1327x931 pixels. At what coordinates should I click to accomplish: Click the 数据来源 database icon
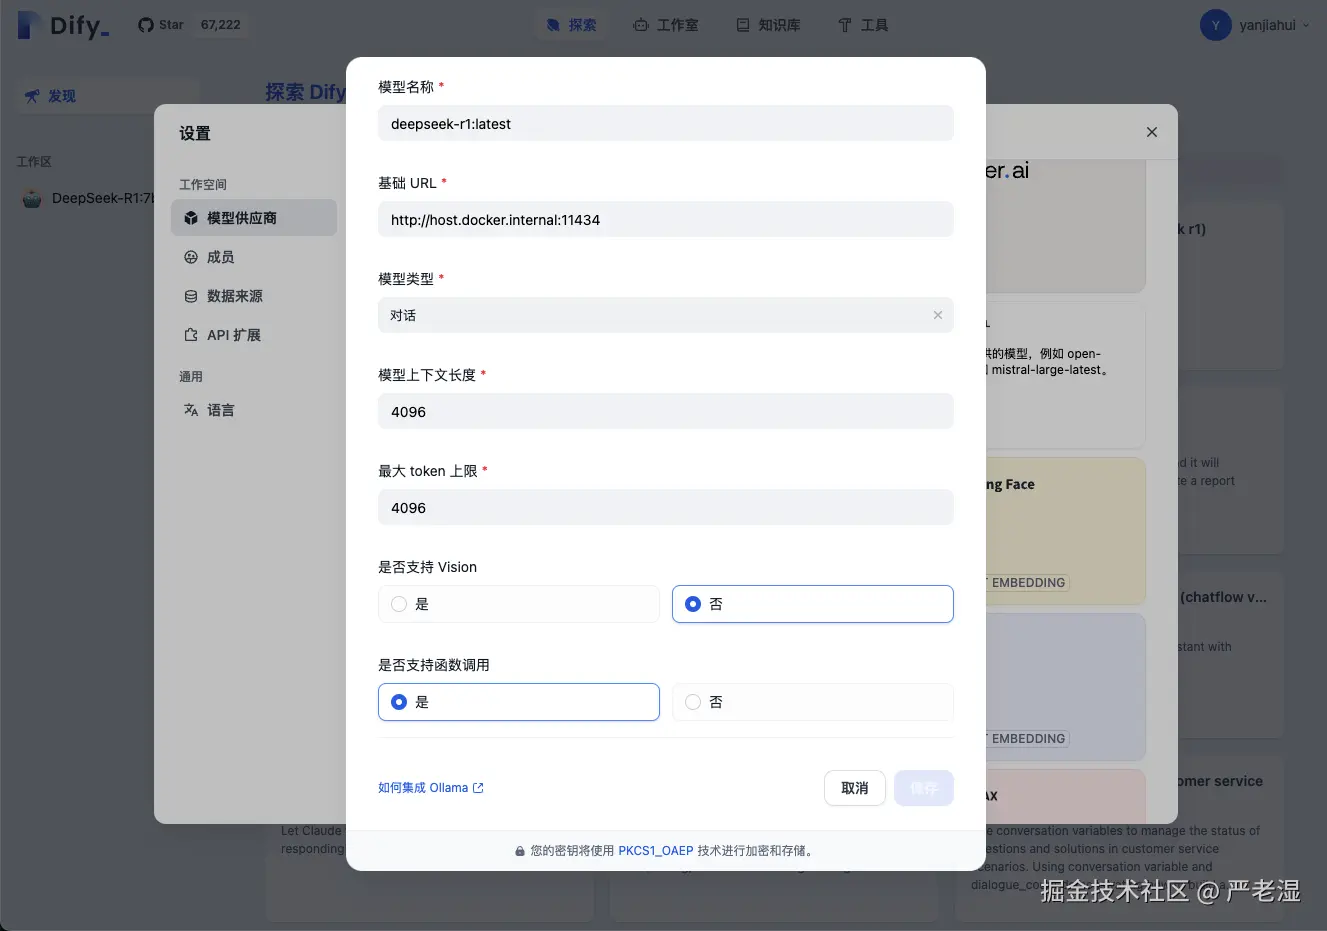(x=191, y=296)
